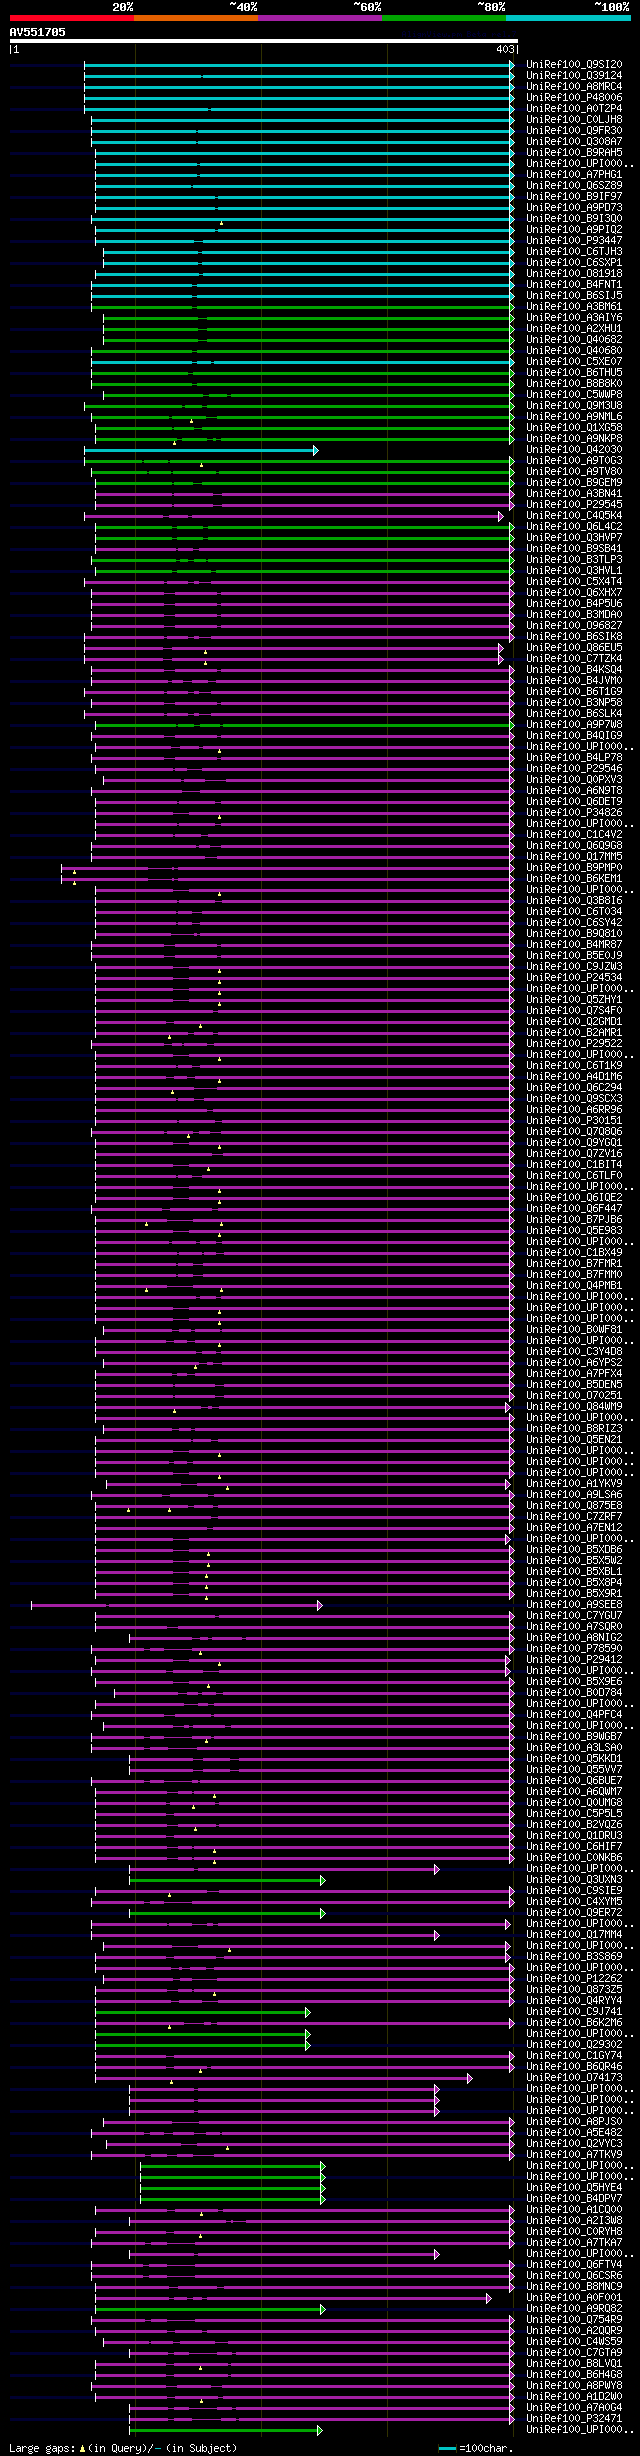
Task: Click the 403 query end position marker
Action: (x=505, y=49)
